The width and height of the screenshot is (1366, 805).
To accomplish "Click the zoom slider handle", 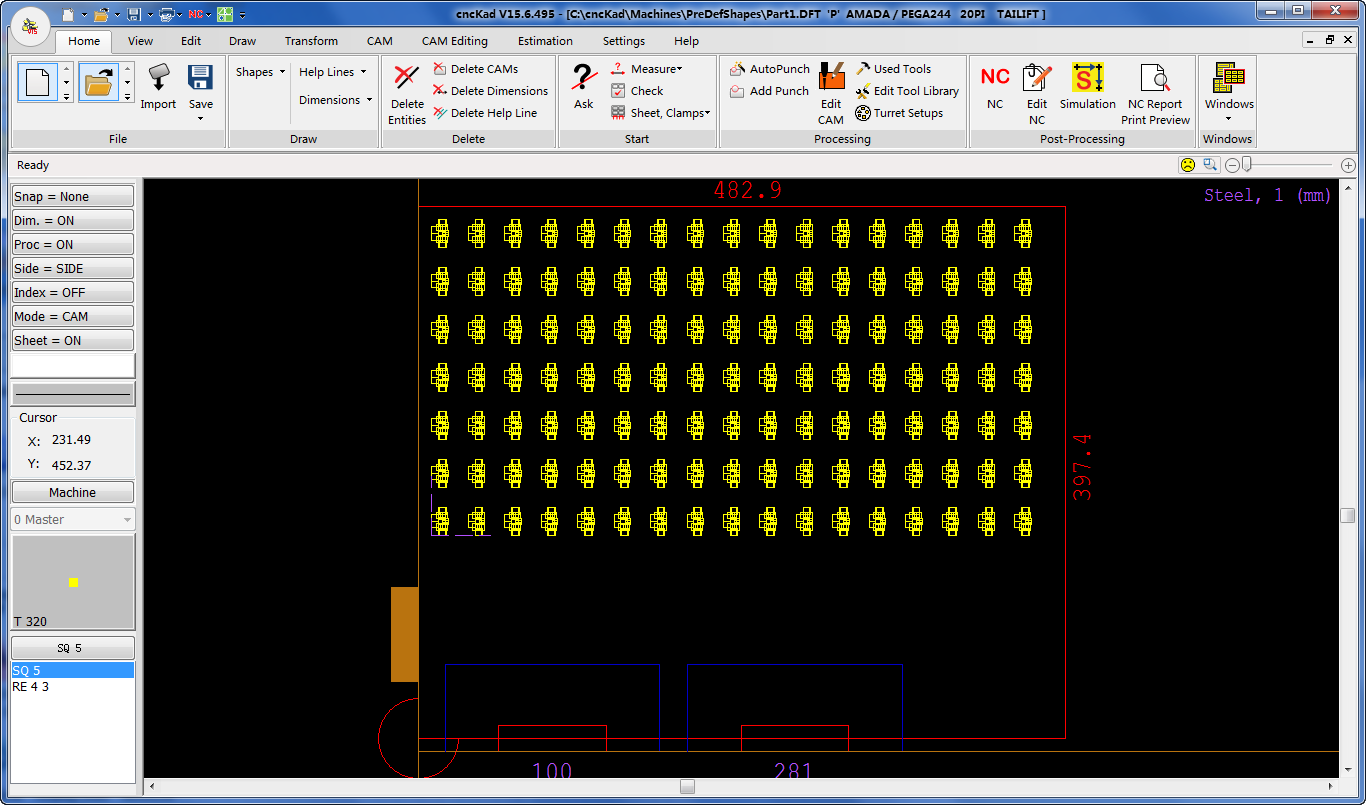I will [x=1247, y=165].
